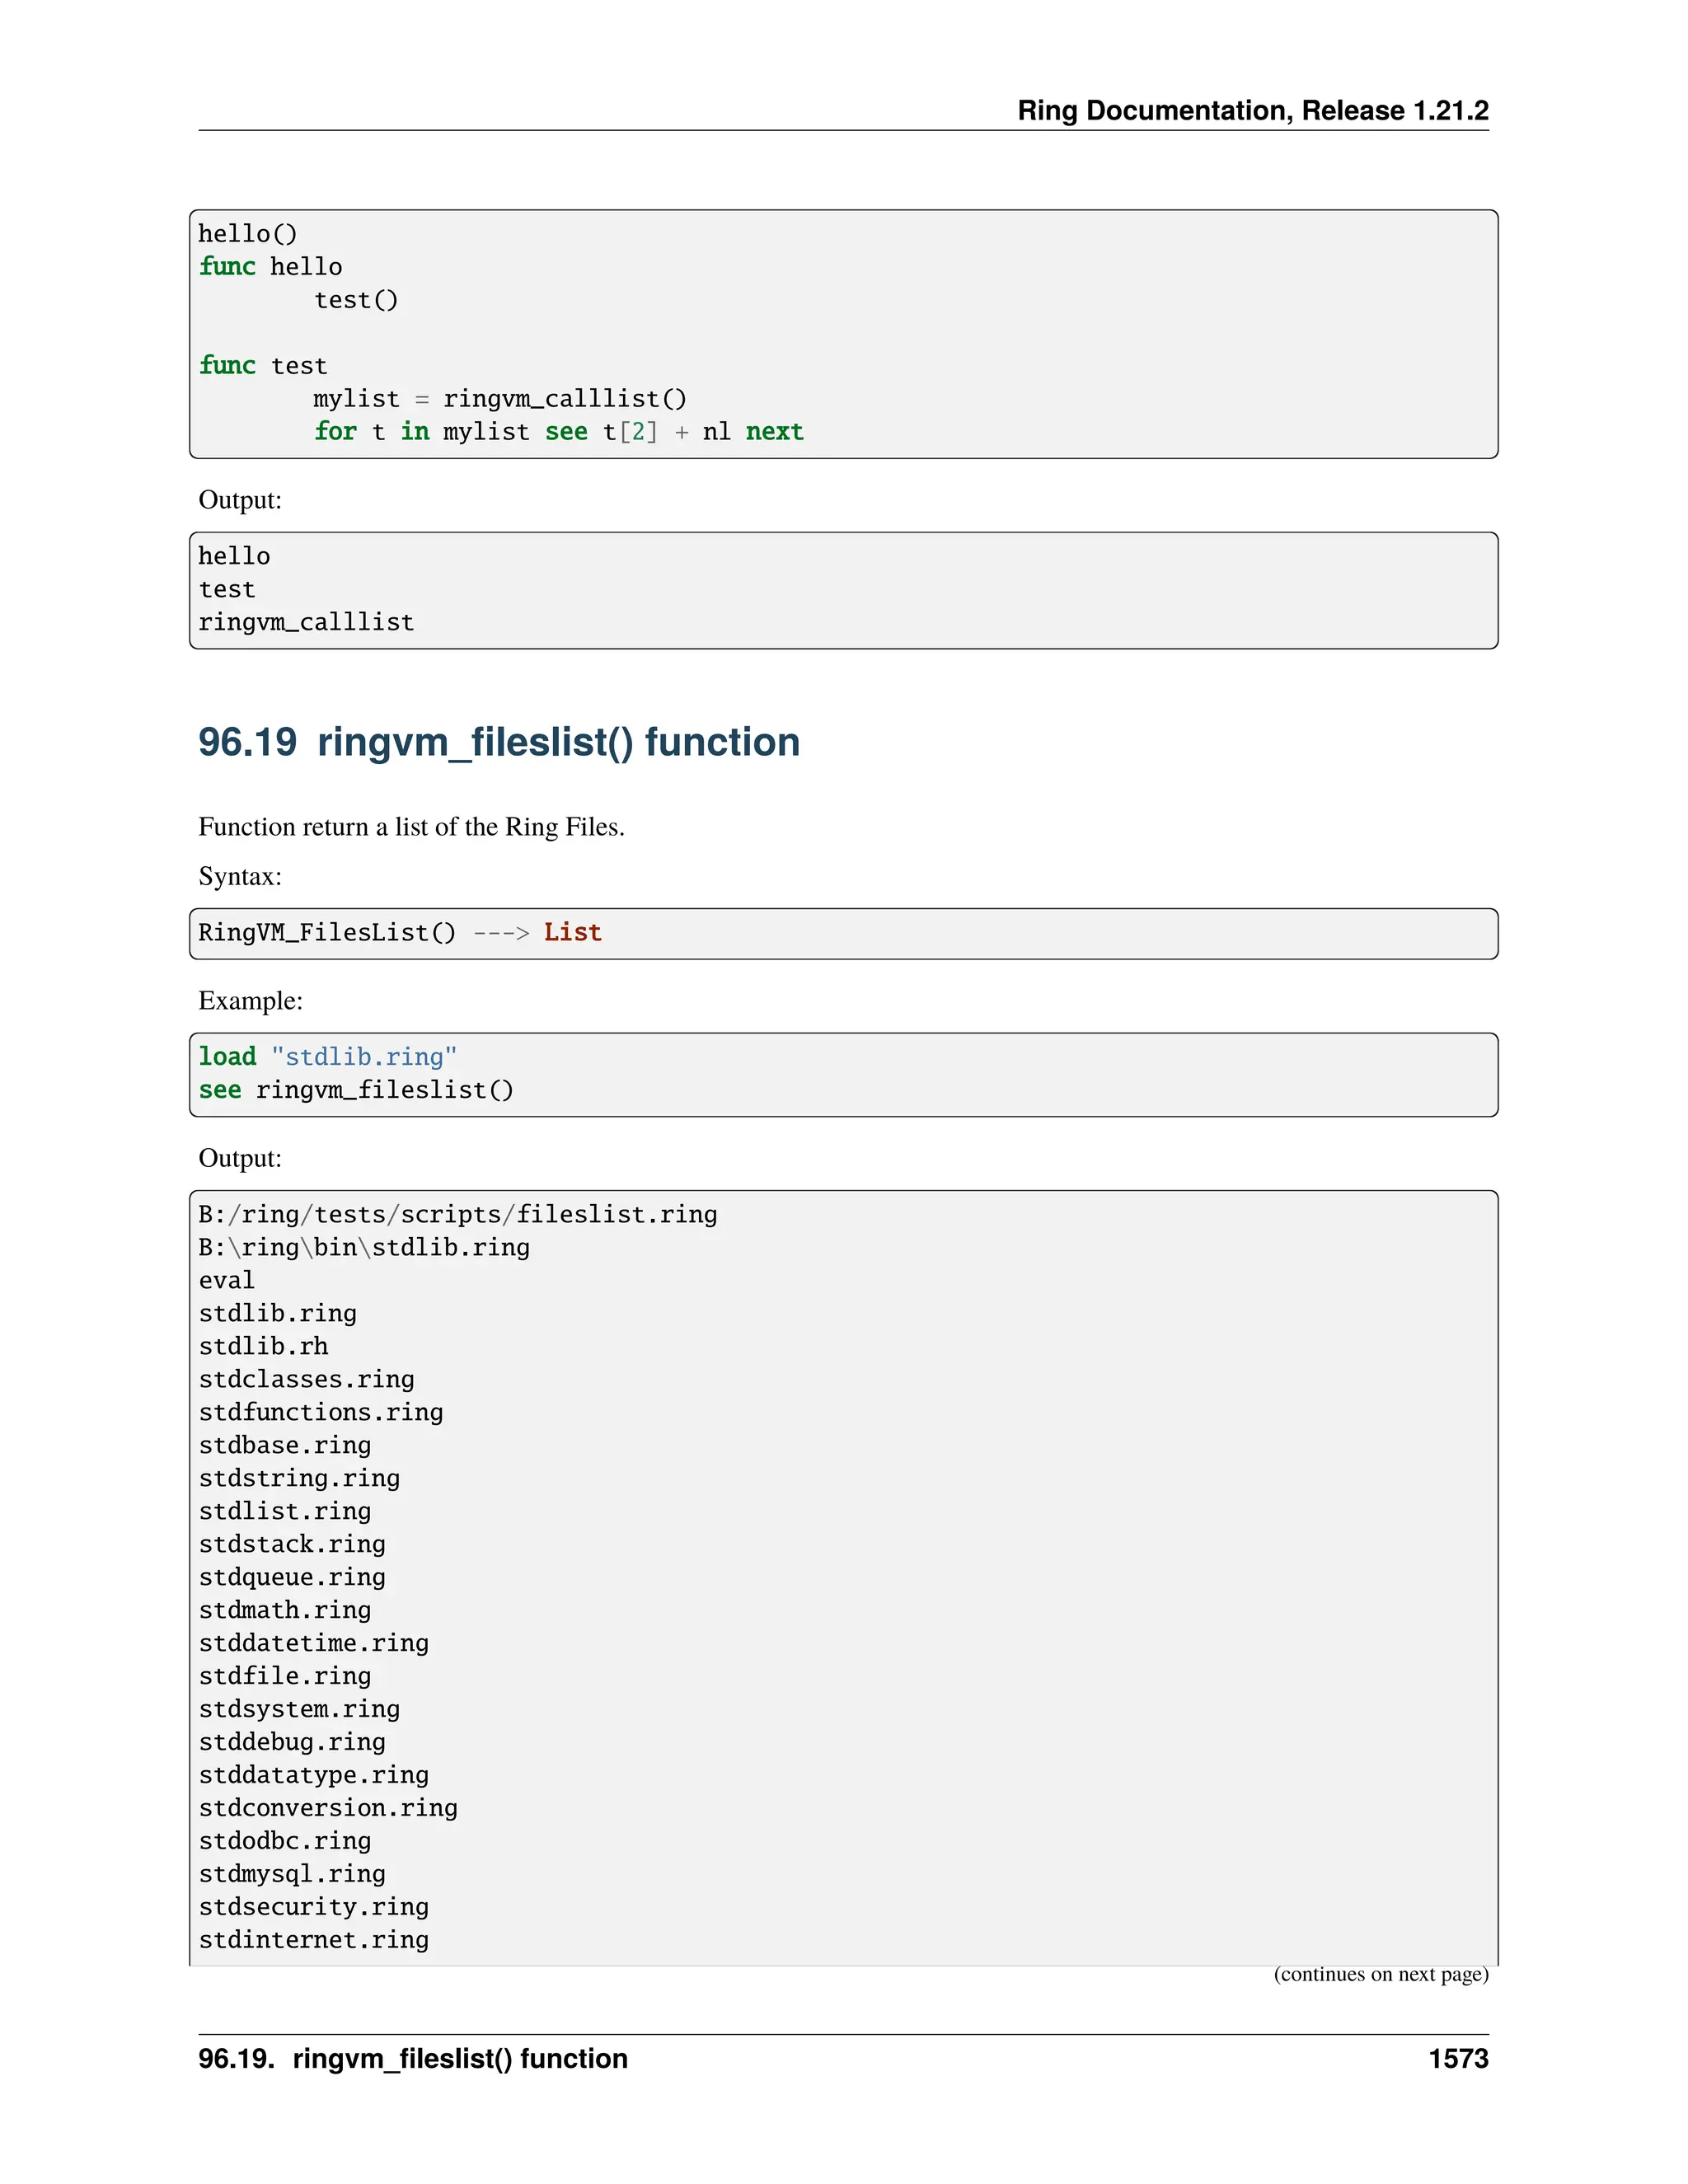
Task: Click the 'eval' output line
Action: point(227,1280)
